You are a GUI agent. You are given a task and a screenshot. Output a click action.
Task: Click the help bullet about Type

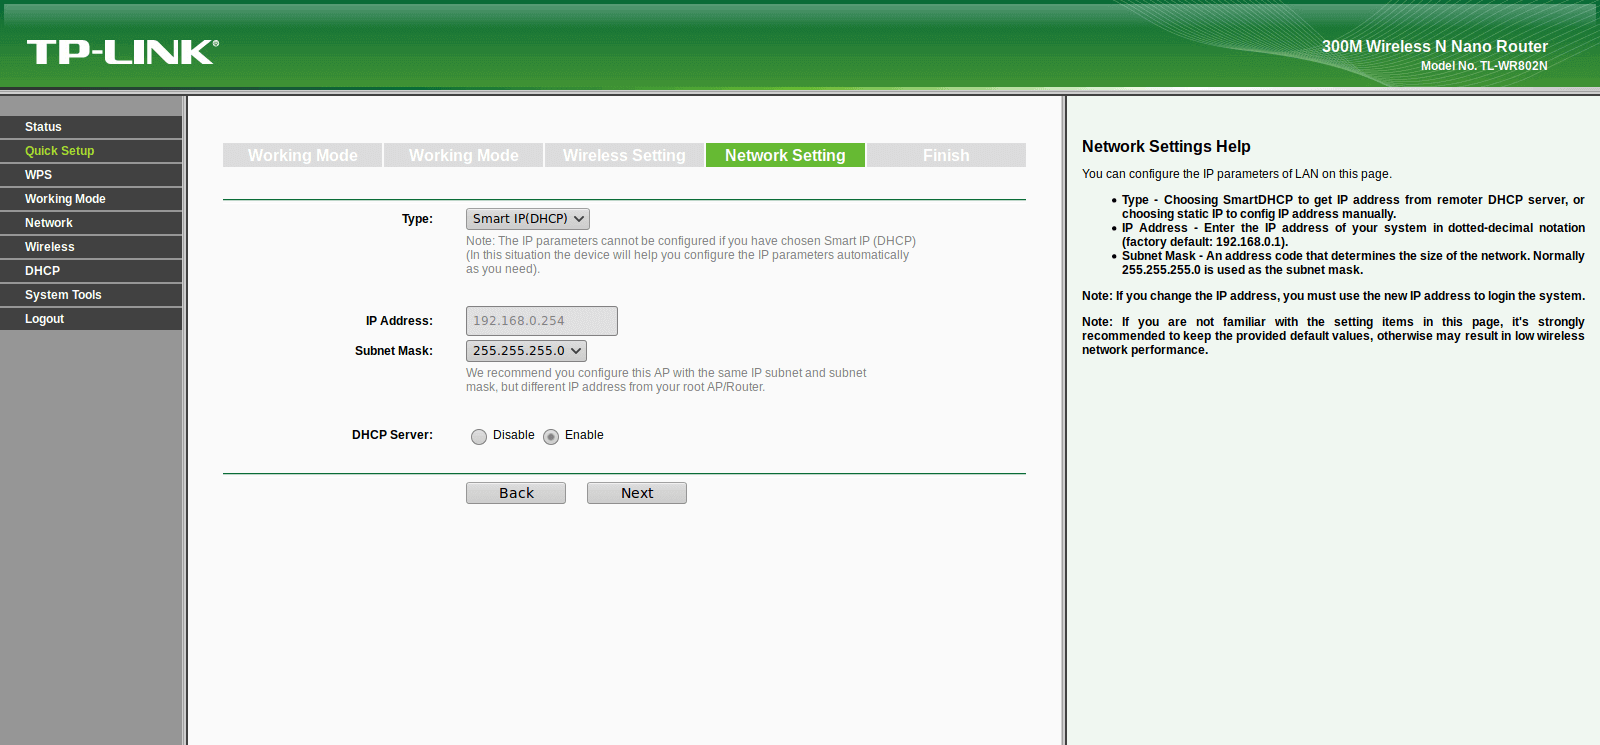coord(1353,207)
